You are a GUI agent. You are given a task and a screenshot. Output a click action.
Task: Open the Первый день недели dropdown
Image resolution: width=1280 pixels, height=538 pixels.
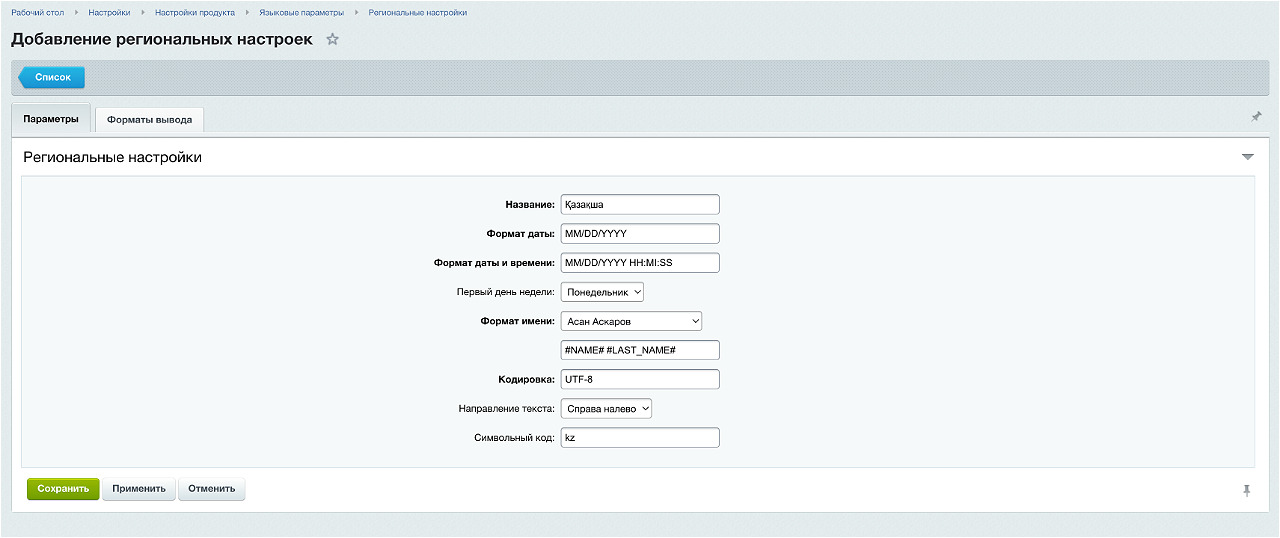pos(602,292)
